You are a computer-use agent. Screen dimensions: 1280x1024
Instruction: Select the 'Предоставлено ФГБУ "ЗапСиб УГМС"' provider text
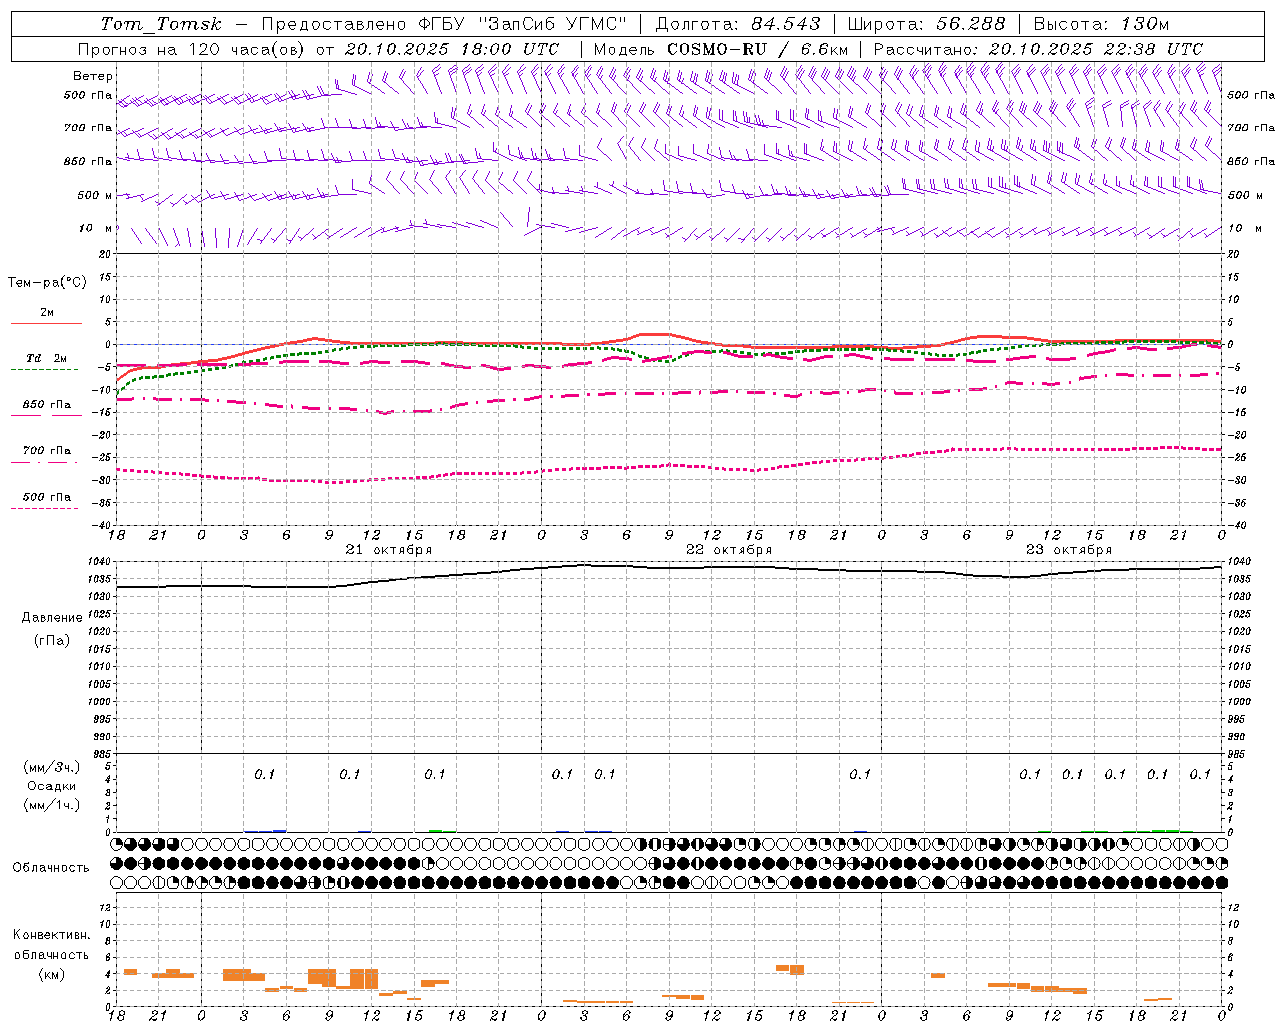coord(444,24)
